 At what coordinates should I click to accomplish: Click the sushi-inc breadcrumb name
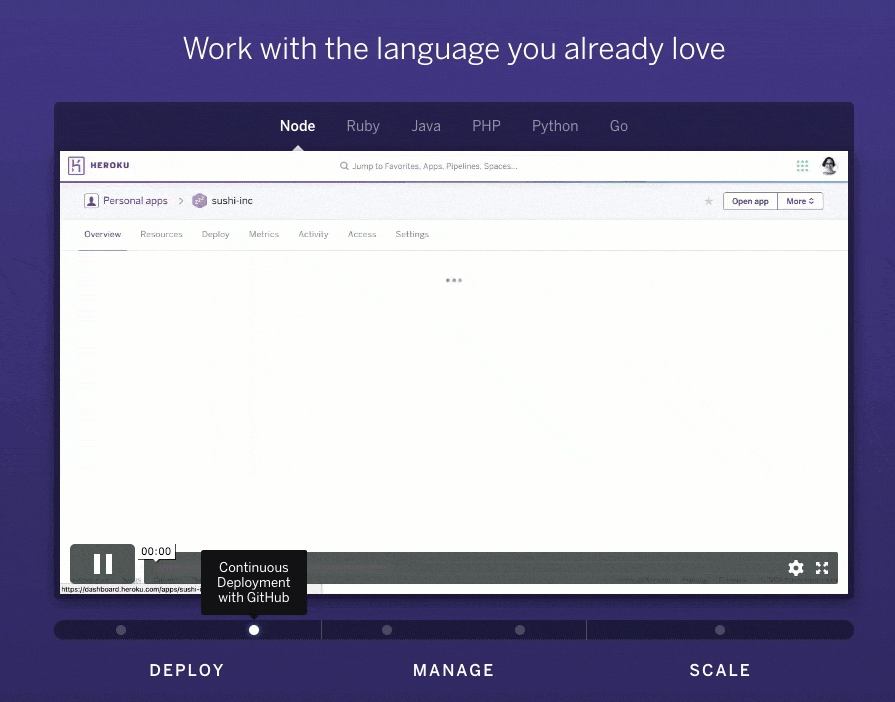click(232, 201)
